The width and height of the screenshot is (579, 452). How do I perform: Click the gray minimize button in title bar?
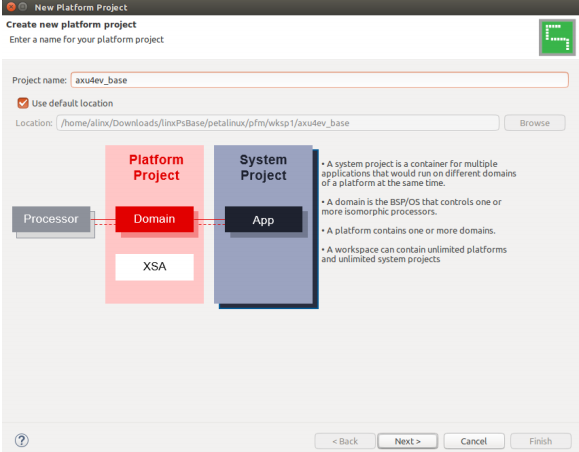coord(23,7)
